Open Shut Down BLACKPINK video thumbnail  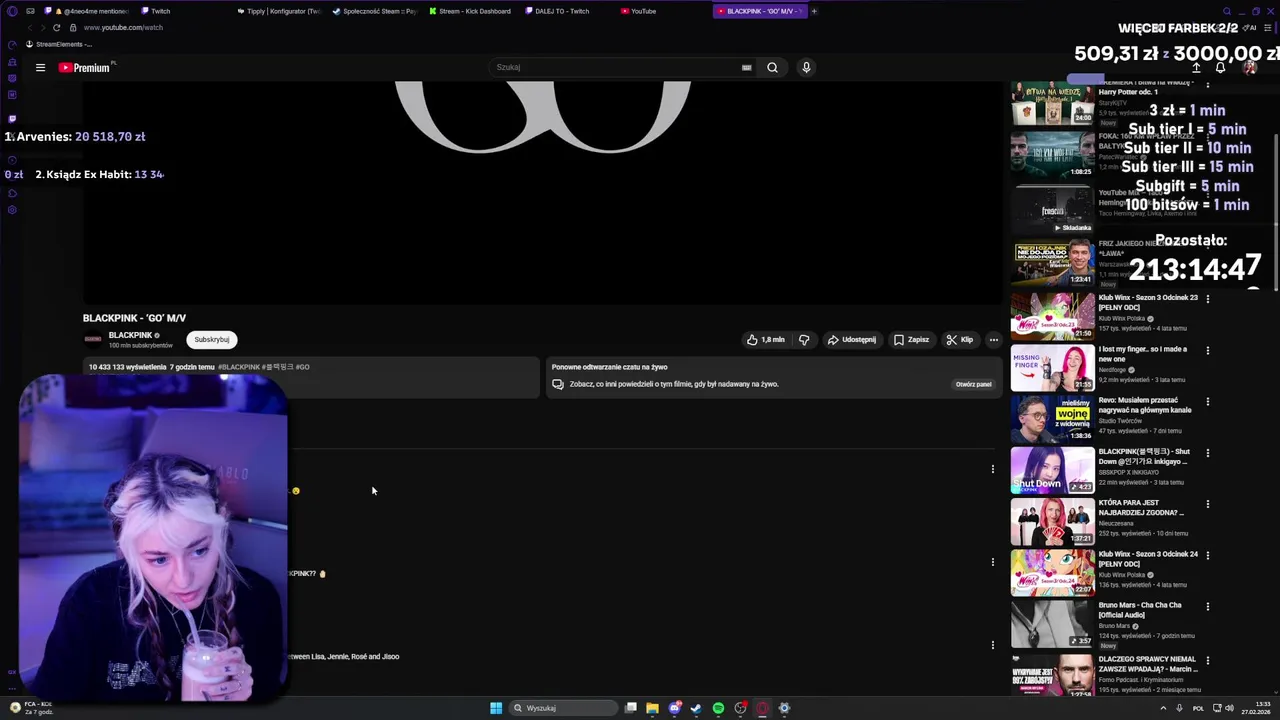point(1052,470)
